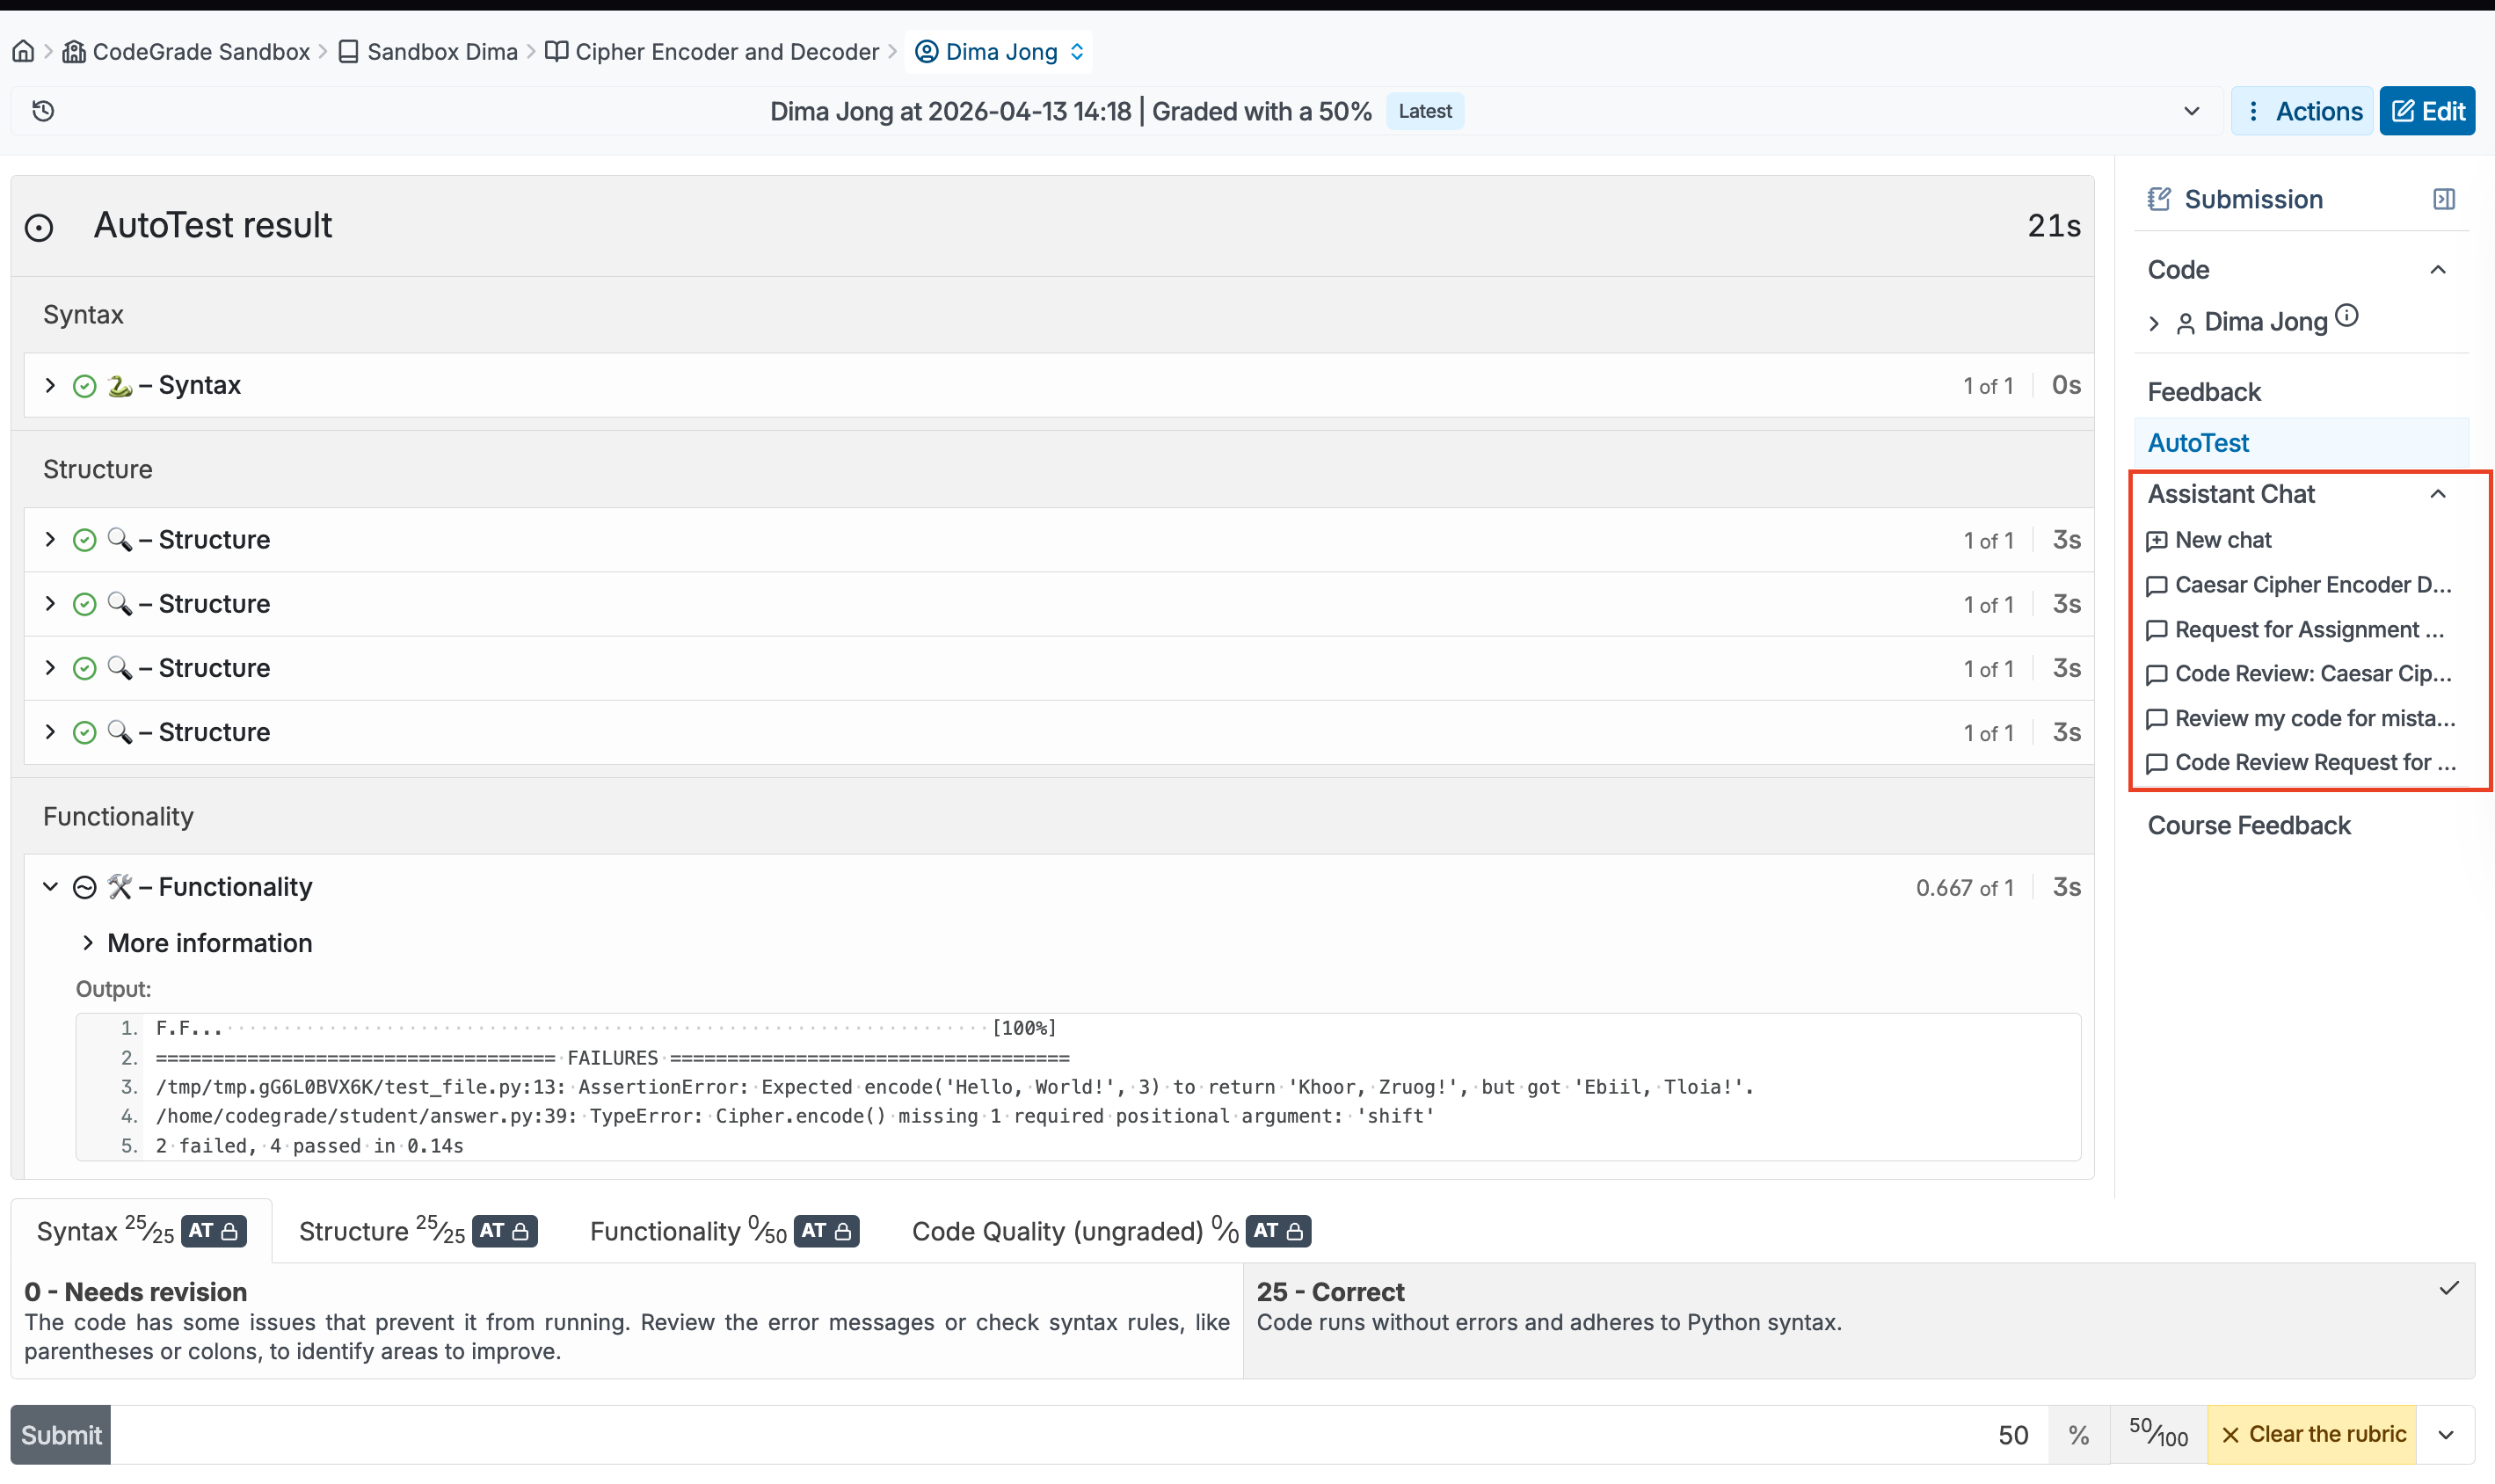The height and width of the screenshot is (1484, 2495).
Task: Expand the Syntax test row
Action: click(x=50, y=385)
